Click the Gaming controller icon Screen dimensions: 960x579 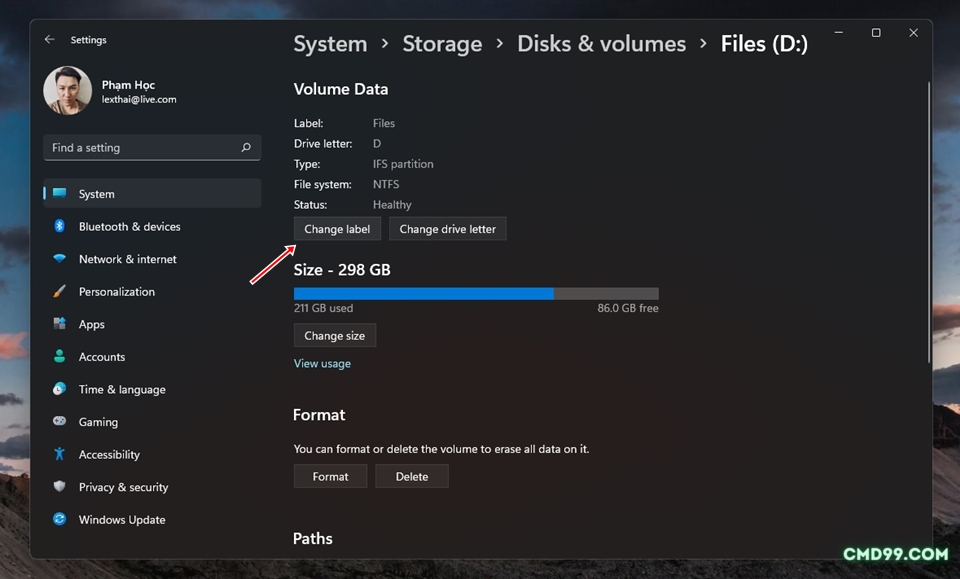pos(59,421)
